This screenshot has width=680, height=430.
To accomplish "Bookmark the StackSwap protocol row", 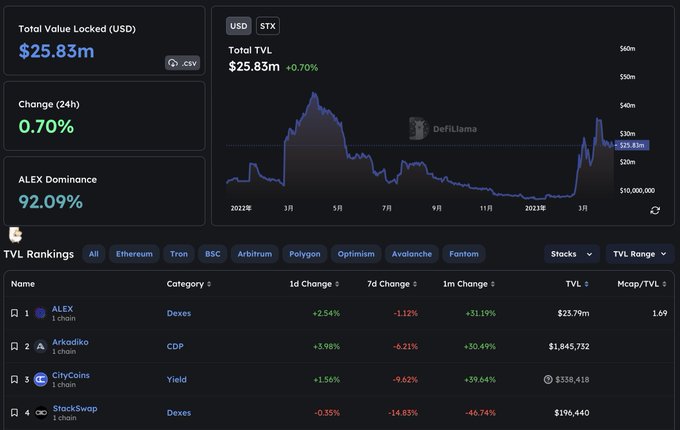I will 14,413.
